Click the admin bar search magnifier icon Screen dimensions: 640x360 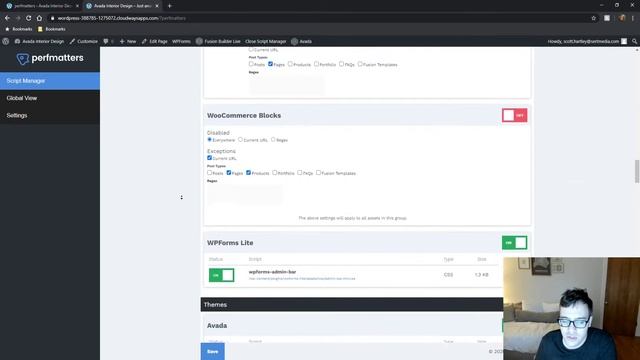(634, 41)
